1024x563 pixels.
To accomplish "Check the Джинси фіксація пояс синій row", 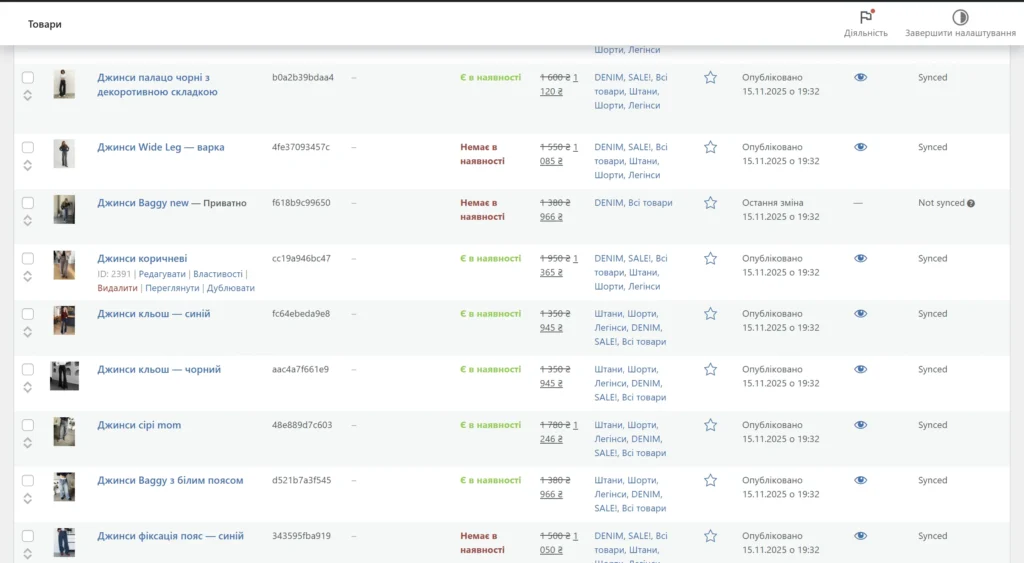I will click(x=28, y=536).
